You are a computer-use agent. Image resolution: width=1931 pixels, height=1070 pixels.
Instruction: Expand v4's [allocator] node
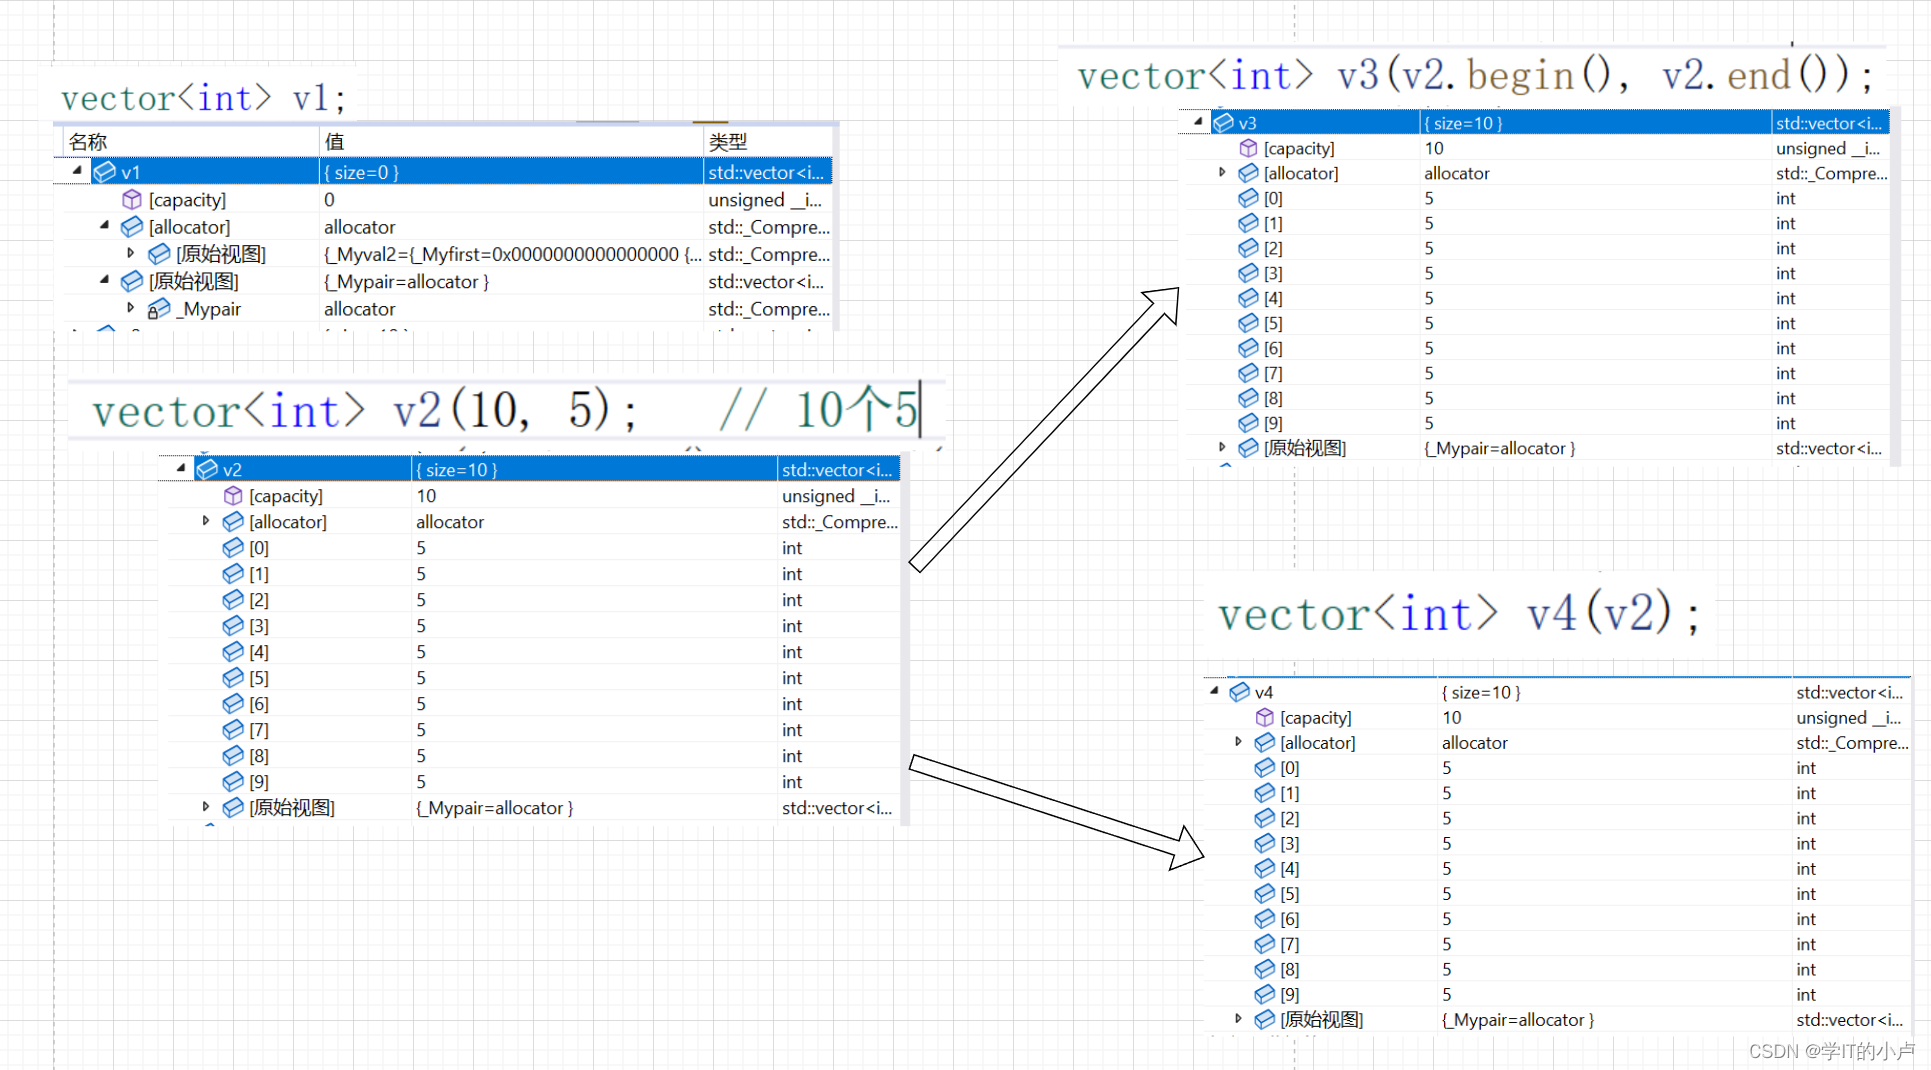tap(1239, 742)
